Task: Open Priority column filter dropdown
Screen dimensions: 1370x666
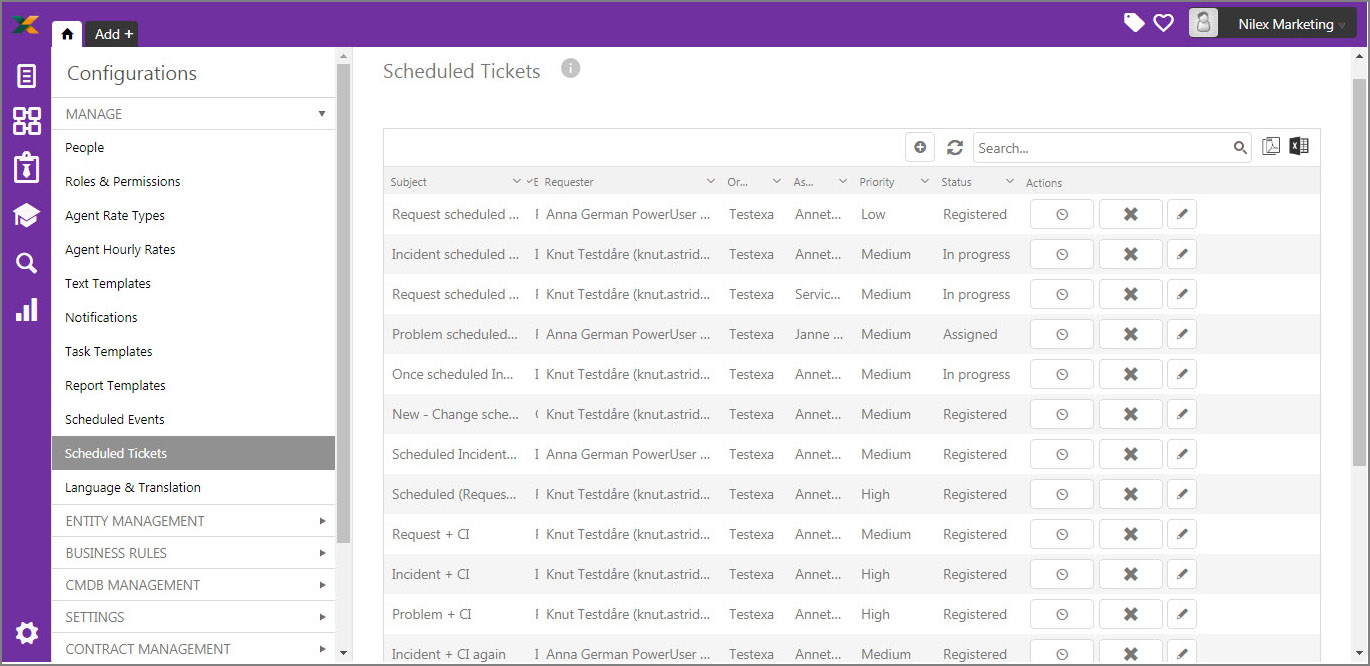Action: 923,182
